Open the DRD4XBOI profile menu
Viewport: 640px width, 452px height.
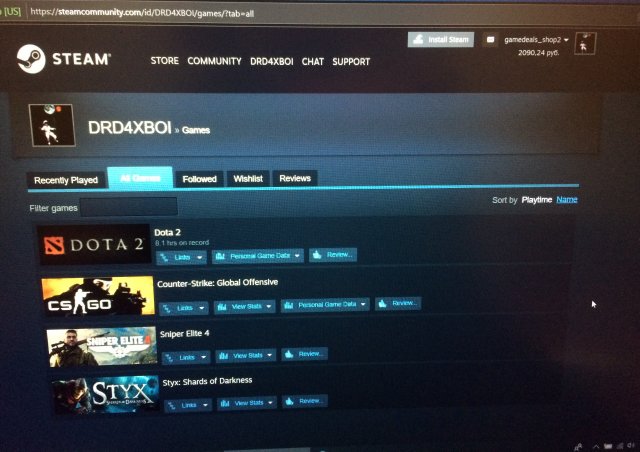coord(271,62)
